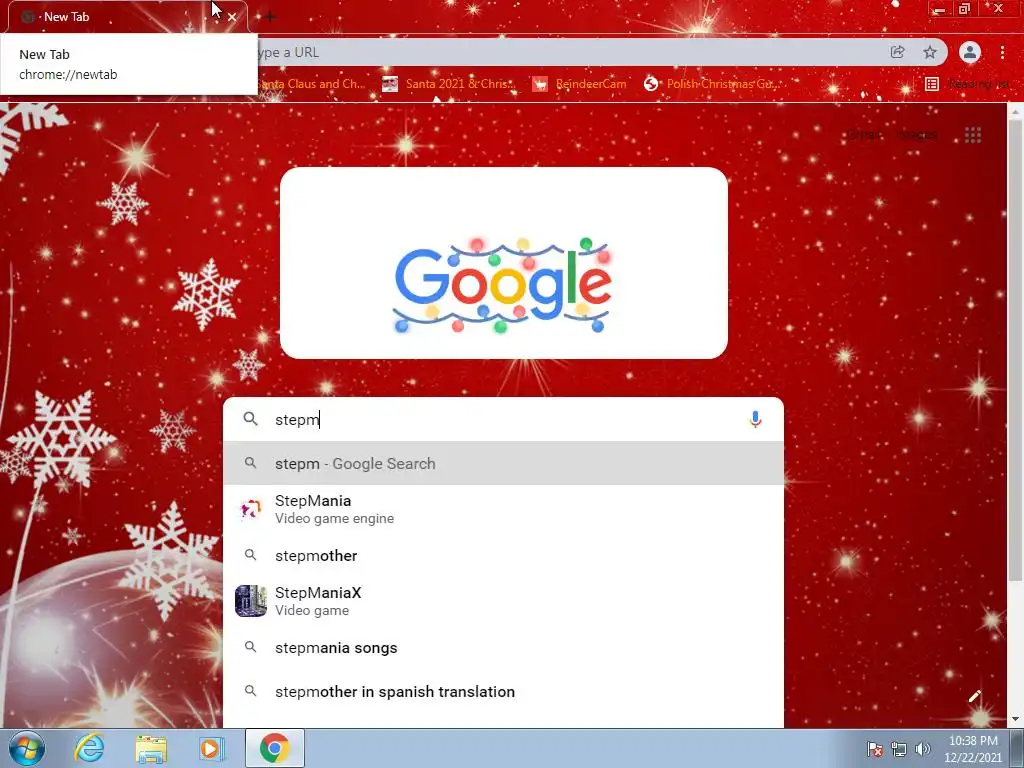The height and width of the screenshot is (768, 1024).
Task: Click the New Tab tab title
Action: [66, 17]
